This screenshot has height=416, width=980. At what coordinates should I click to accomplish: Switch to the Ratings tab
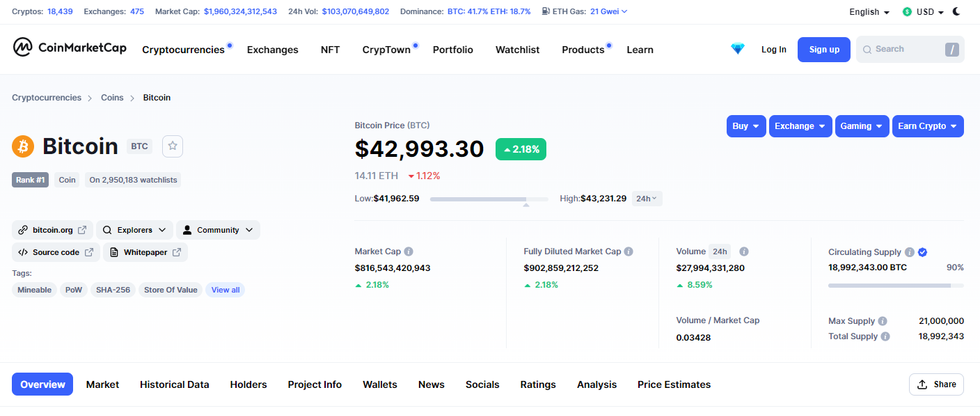click(x=538, y=385)
